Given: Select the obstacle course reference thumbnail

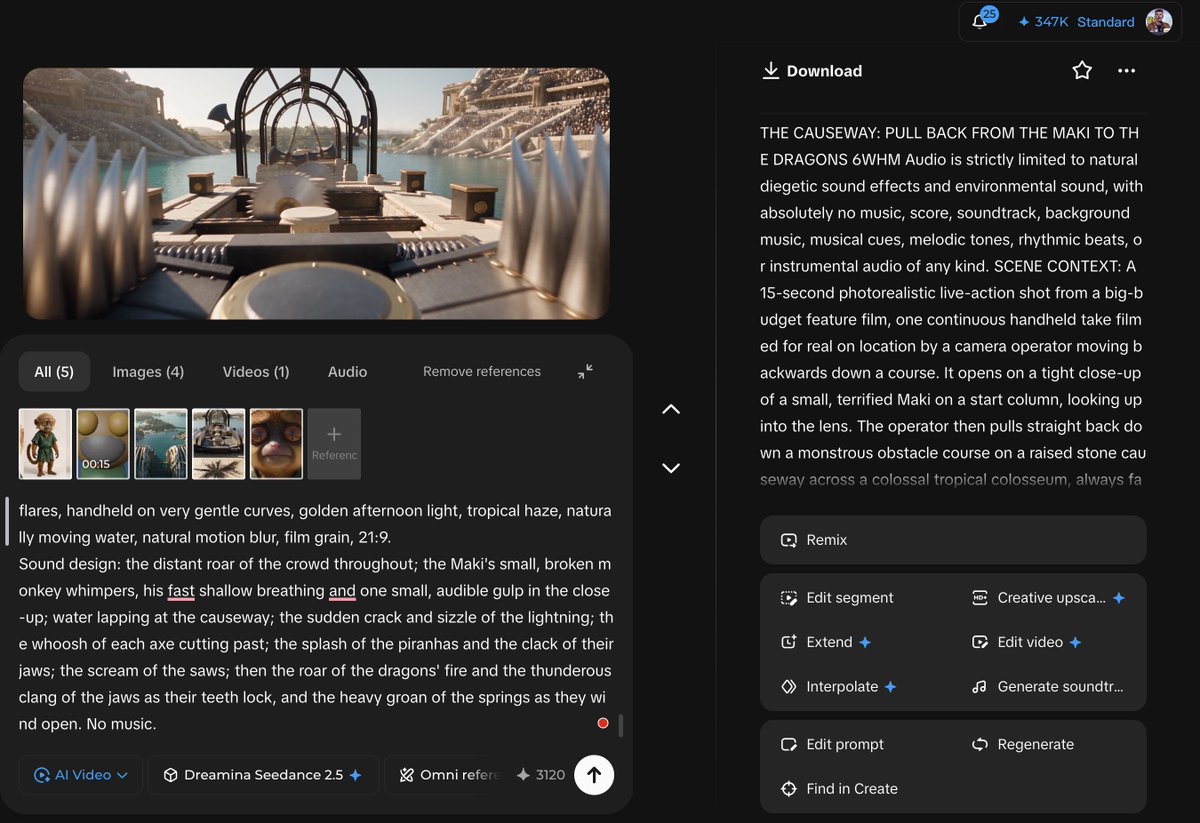Looking at the screenshot, I should 219,444.
